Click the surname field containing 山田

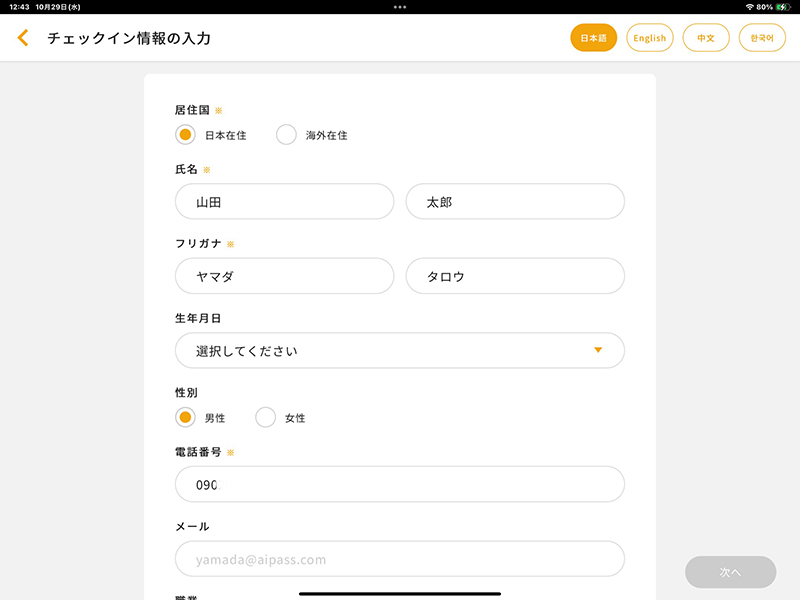point(284,201)
